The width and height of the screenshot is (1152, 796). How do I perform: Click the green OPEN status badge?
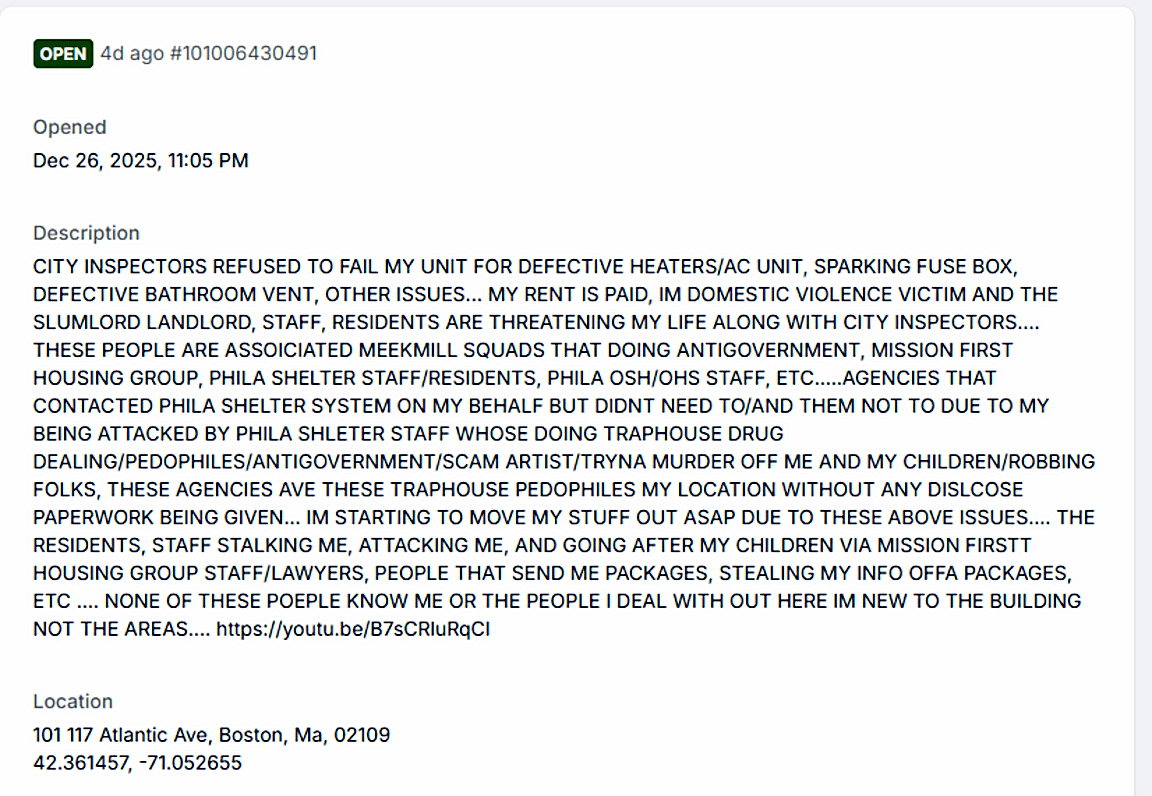click(63, 53)
